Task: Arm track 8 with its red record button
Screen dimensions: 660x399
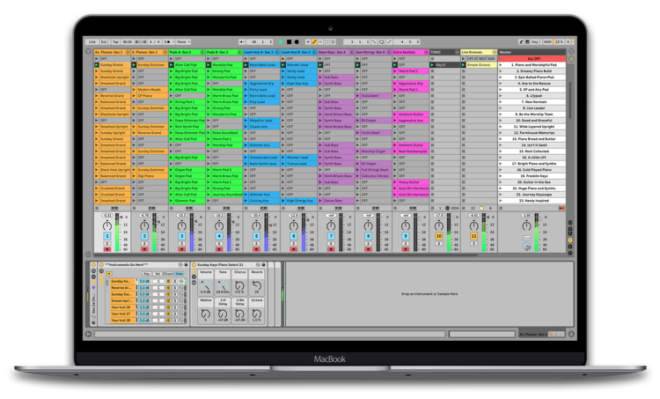Action: coord(368,249)
